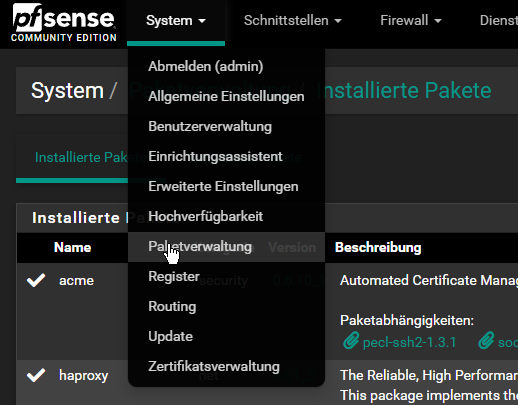The image size is (518, 405).
Task: Click the checkmark icon beside acme
Action: click(36, 280)
